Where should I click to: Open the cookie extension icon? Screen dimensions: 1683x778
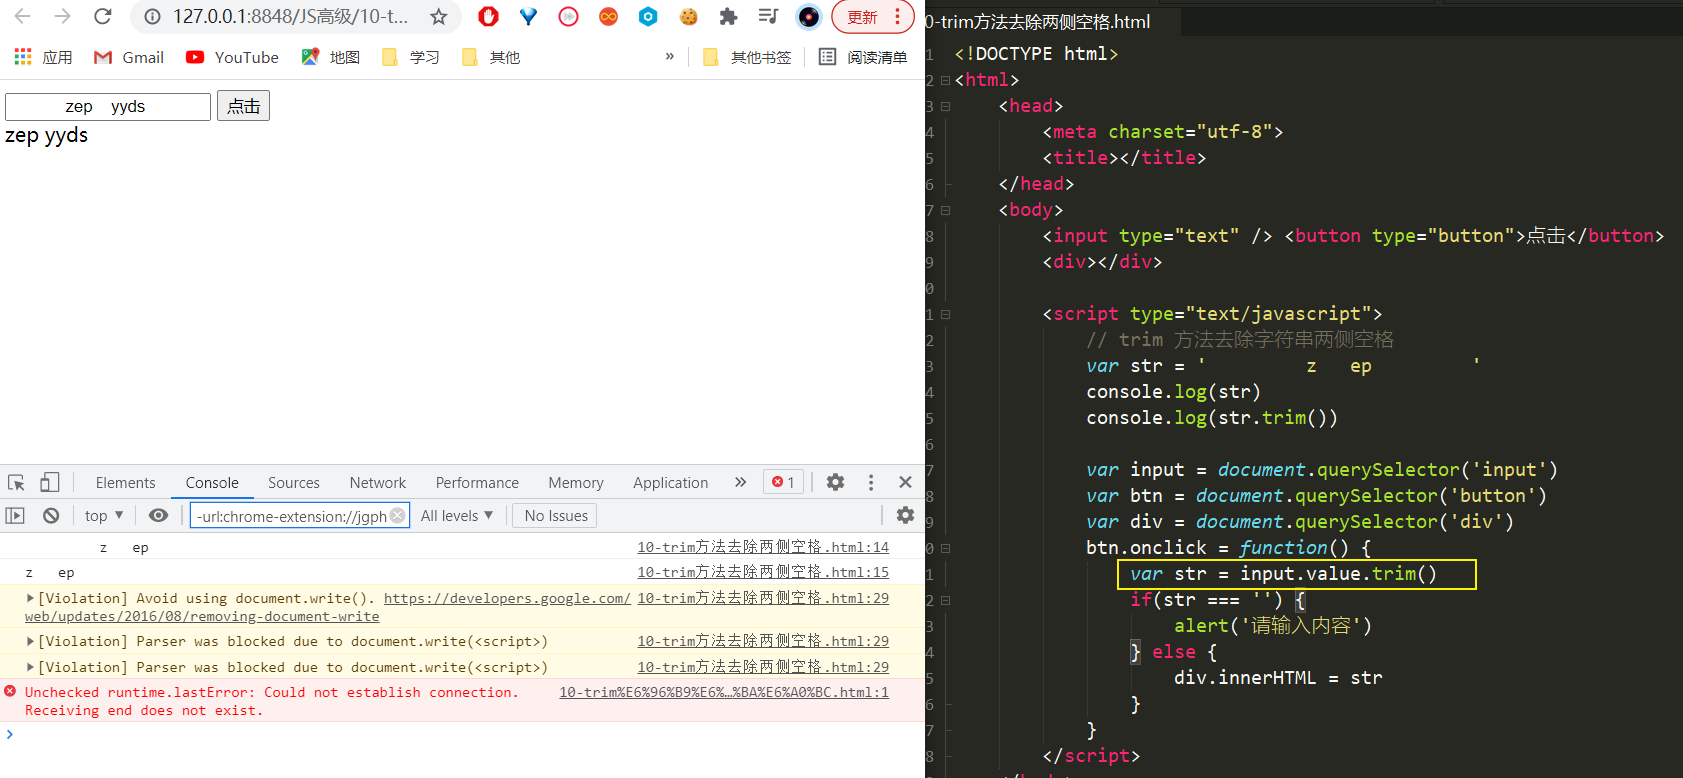(688, 16)
